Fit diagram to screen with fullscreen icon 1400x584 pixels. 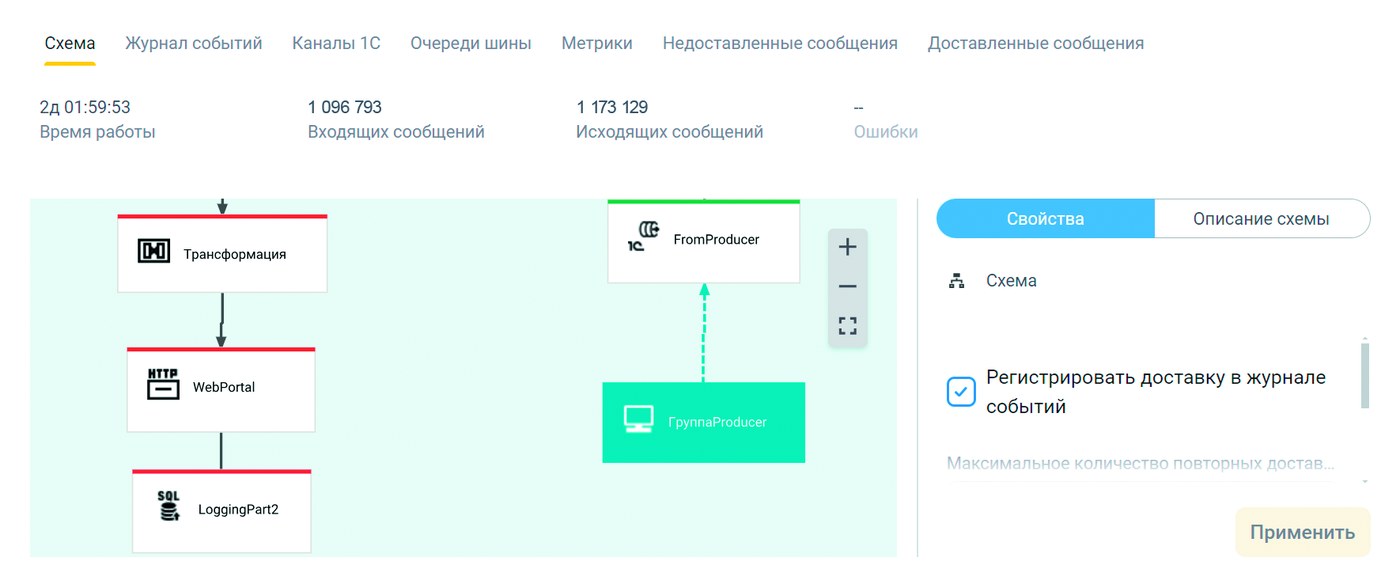847,326
